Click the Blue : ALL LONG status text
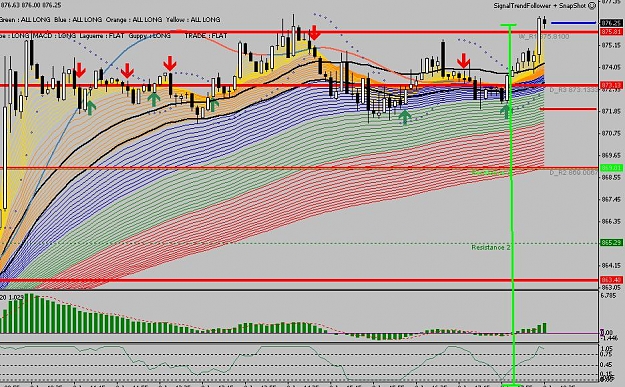Image resolution: width=625 pixels, height=387 pixels. (78, 20)
